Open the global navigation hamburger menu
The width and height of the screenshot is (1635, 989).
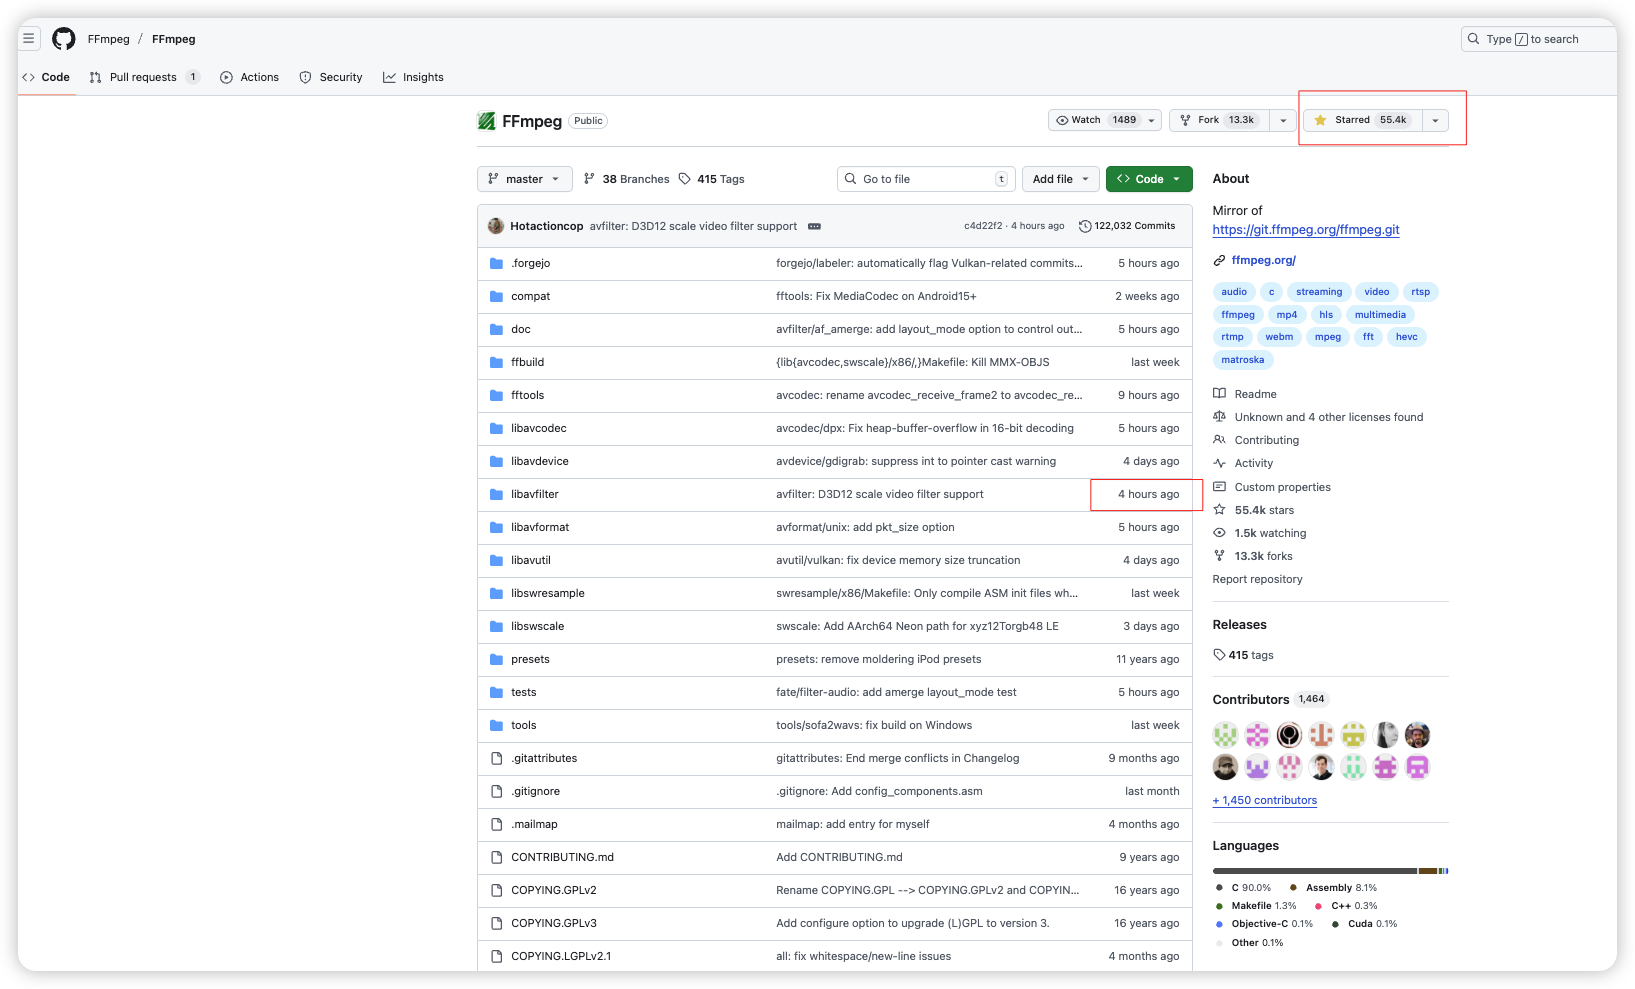coord(29,39)
